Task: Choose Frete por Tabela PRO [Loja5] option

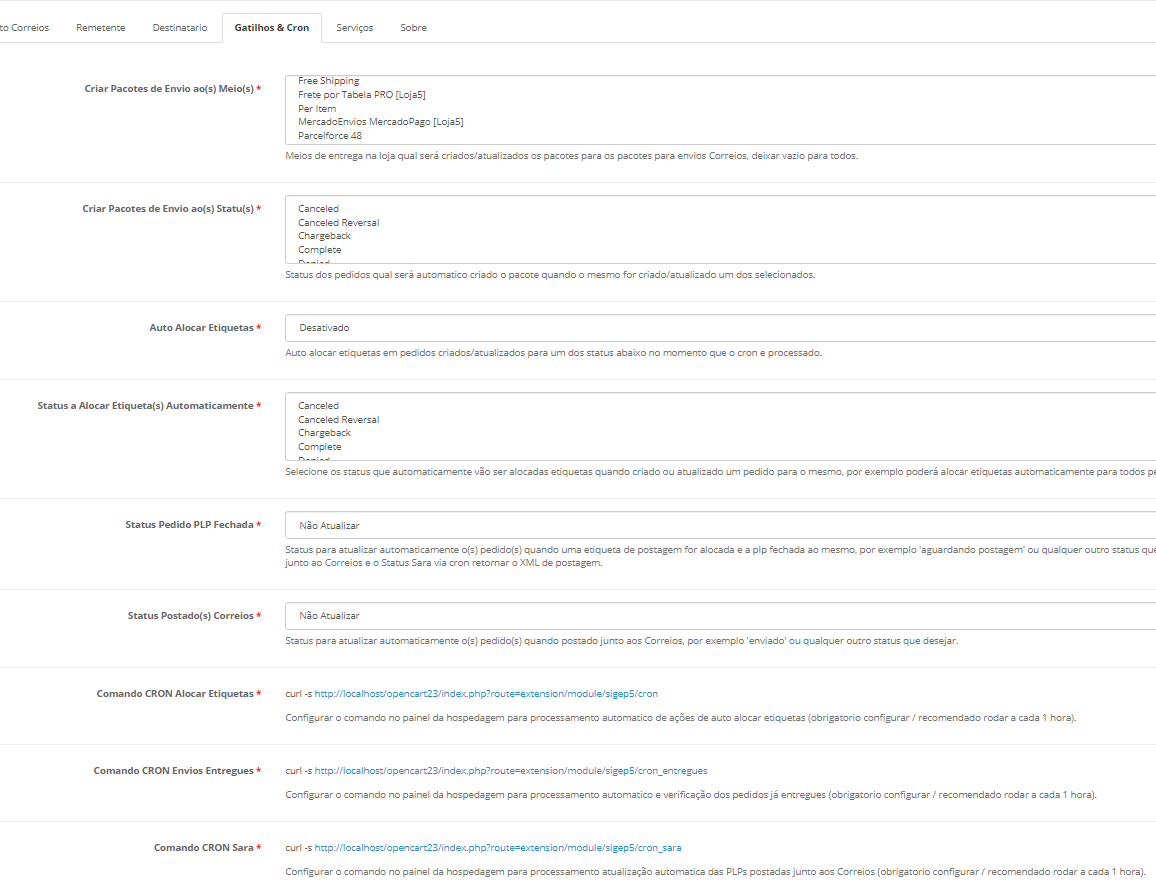Action: tap(361, 95)
